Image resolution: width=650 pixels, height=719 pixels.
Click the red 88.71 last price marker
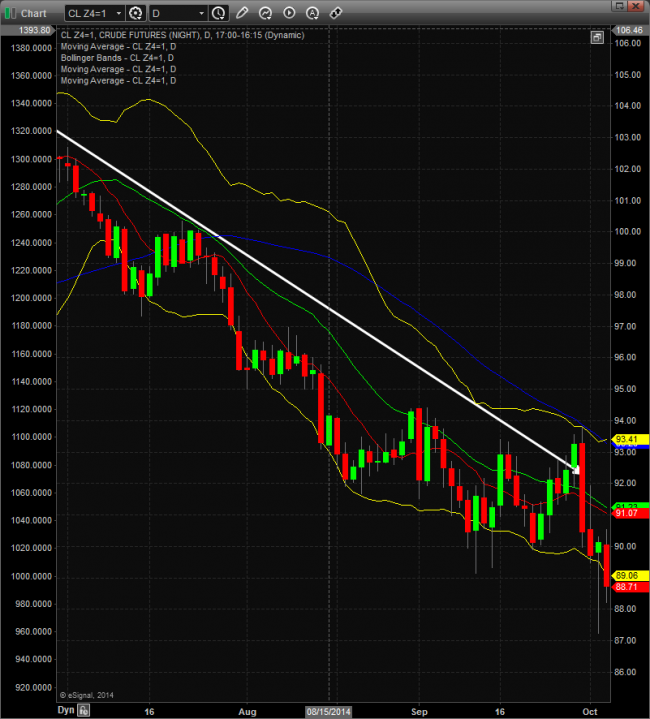(629, 587)
